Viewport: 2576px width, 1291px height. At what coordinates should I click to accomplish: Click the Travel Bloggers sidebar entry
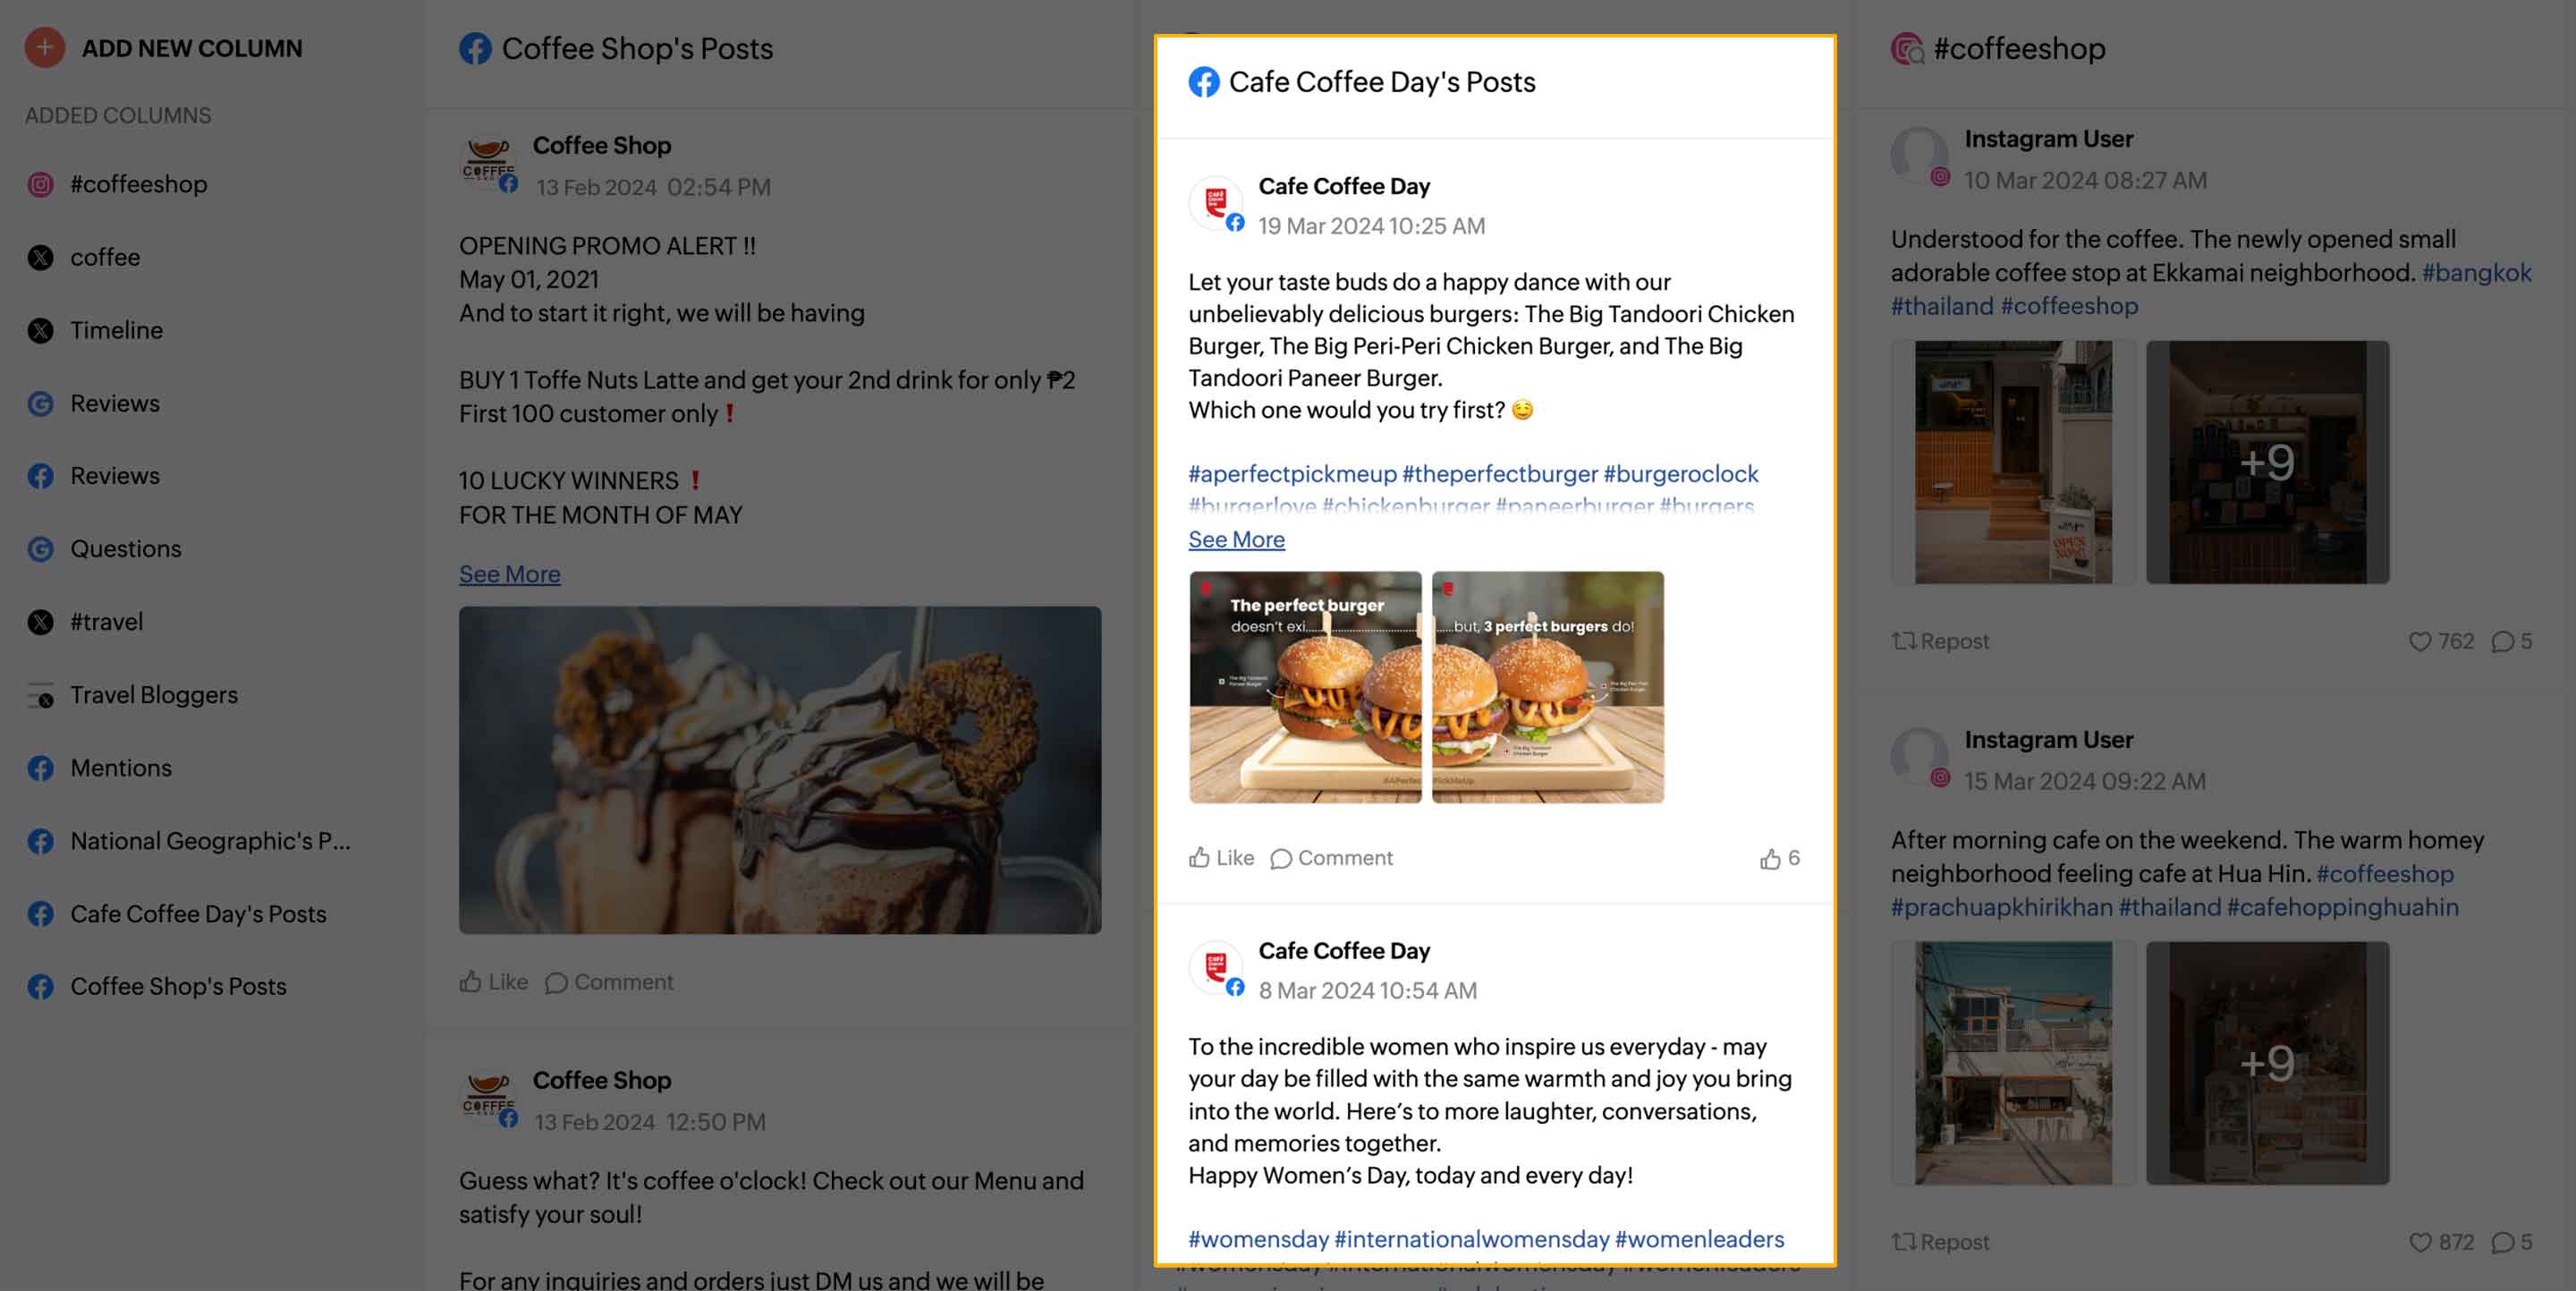pyautogui.click(x=153, y=695)
